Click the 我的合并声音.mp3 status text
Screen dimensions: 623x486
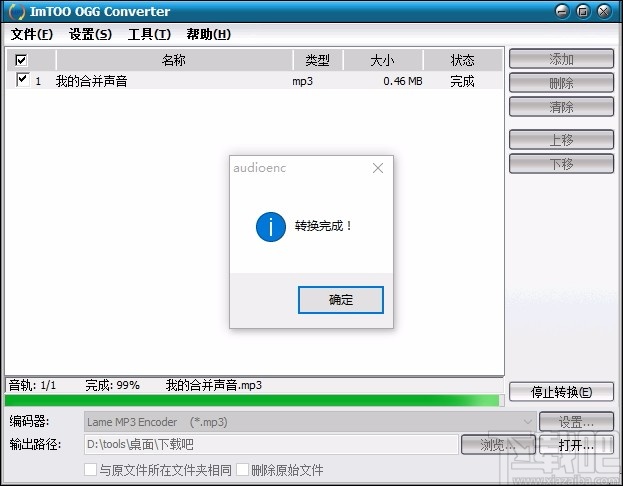[214, 385]
